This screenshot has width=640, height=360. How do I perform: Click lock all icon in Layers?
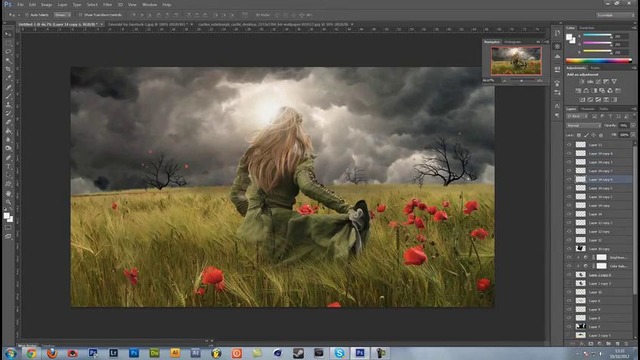pyautogui.click(x=601, y=135)
